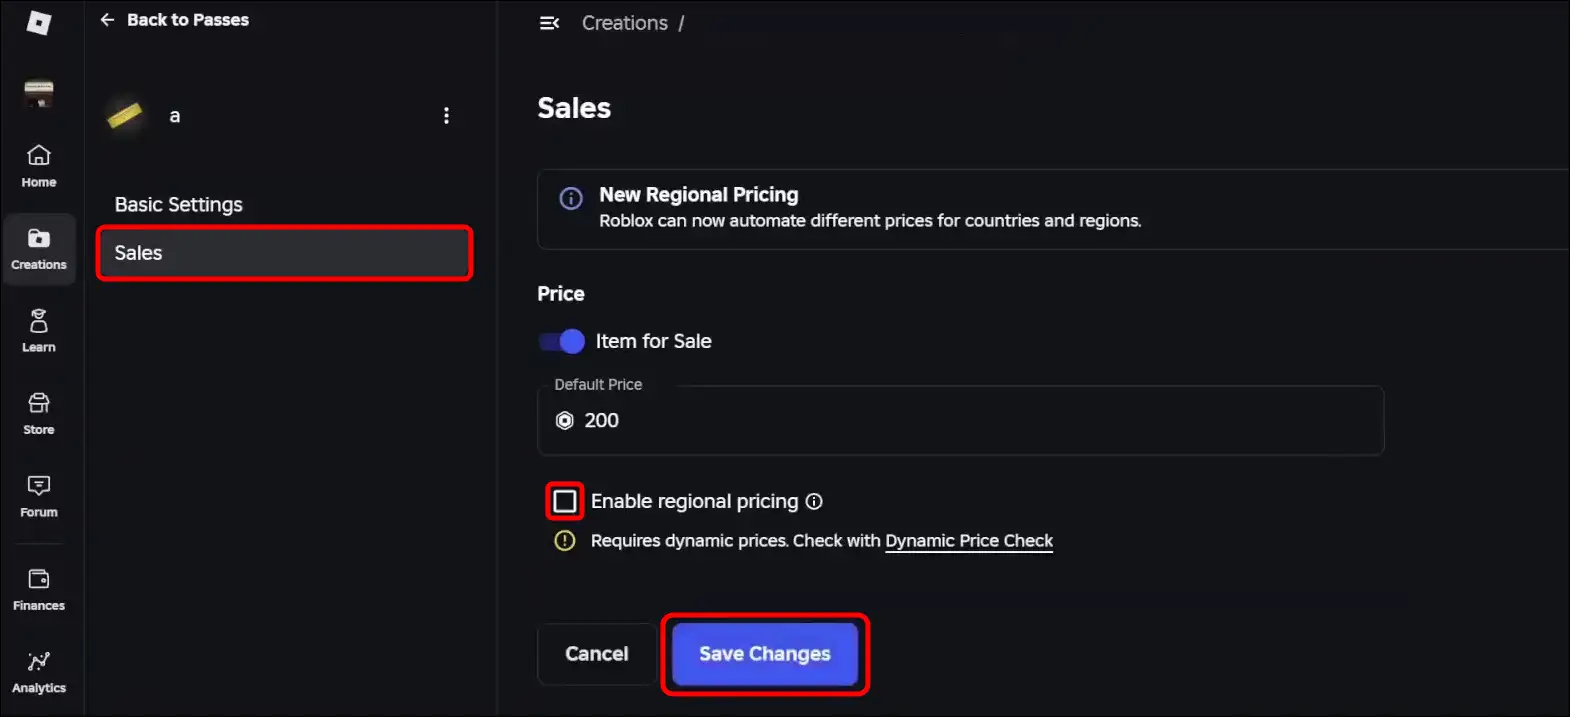The height and width of the screenshot is (717, 1570).
Task: Click the warning icon below regional pricing
Action: click(x=564, y=540)
